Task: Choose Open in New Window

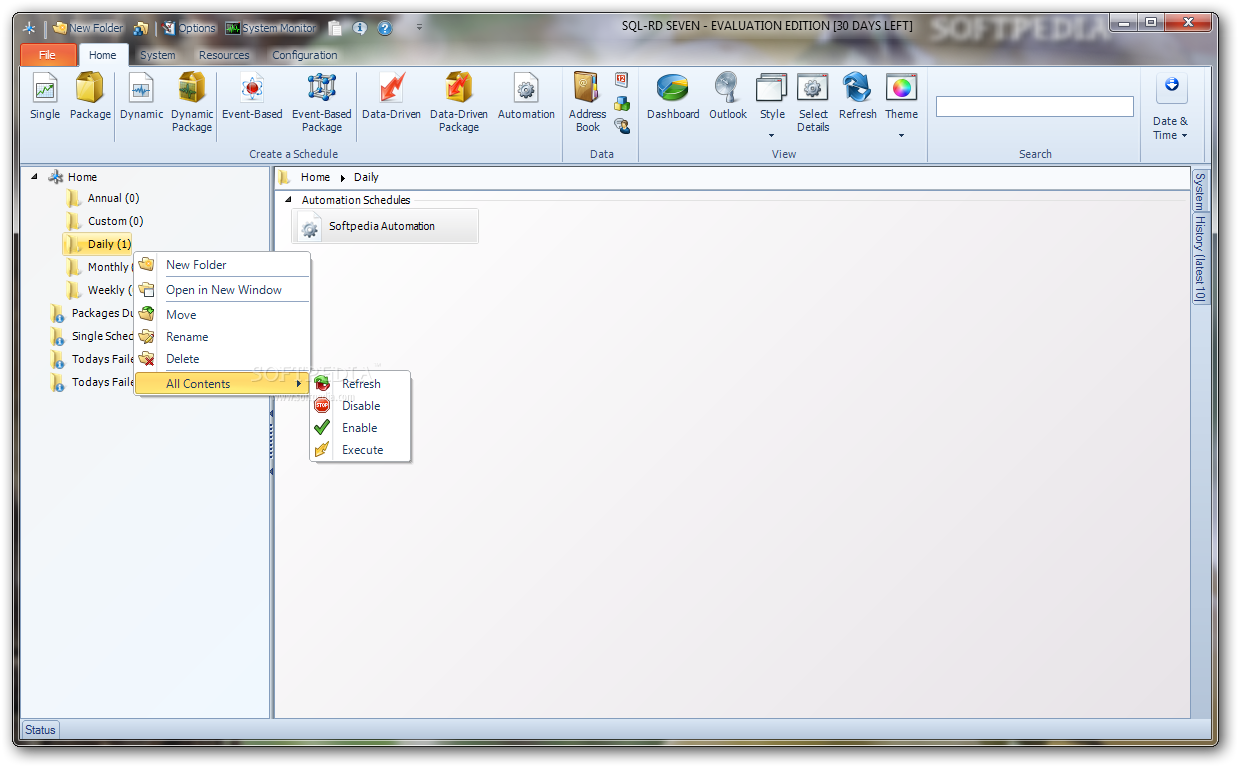Action: coord(222,290)
